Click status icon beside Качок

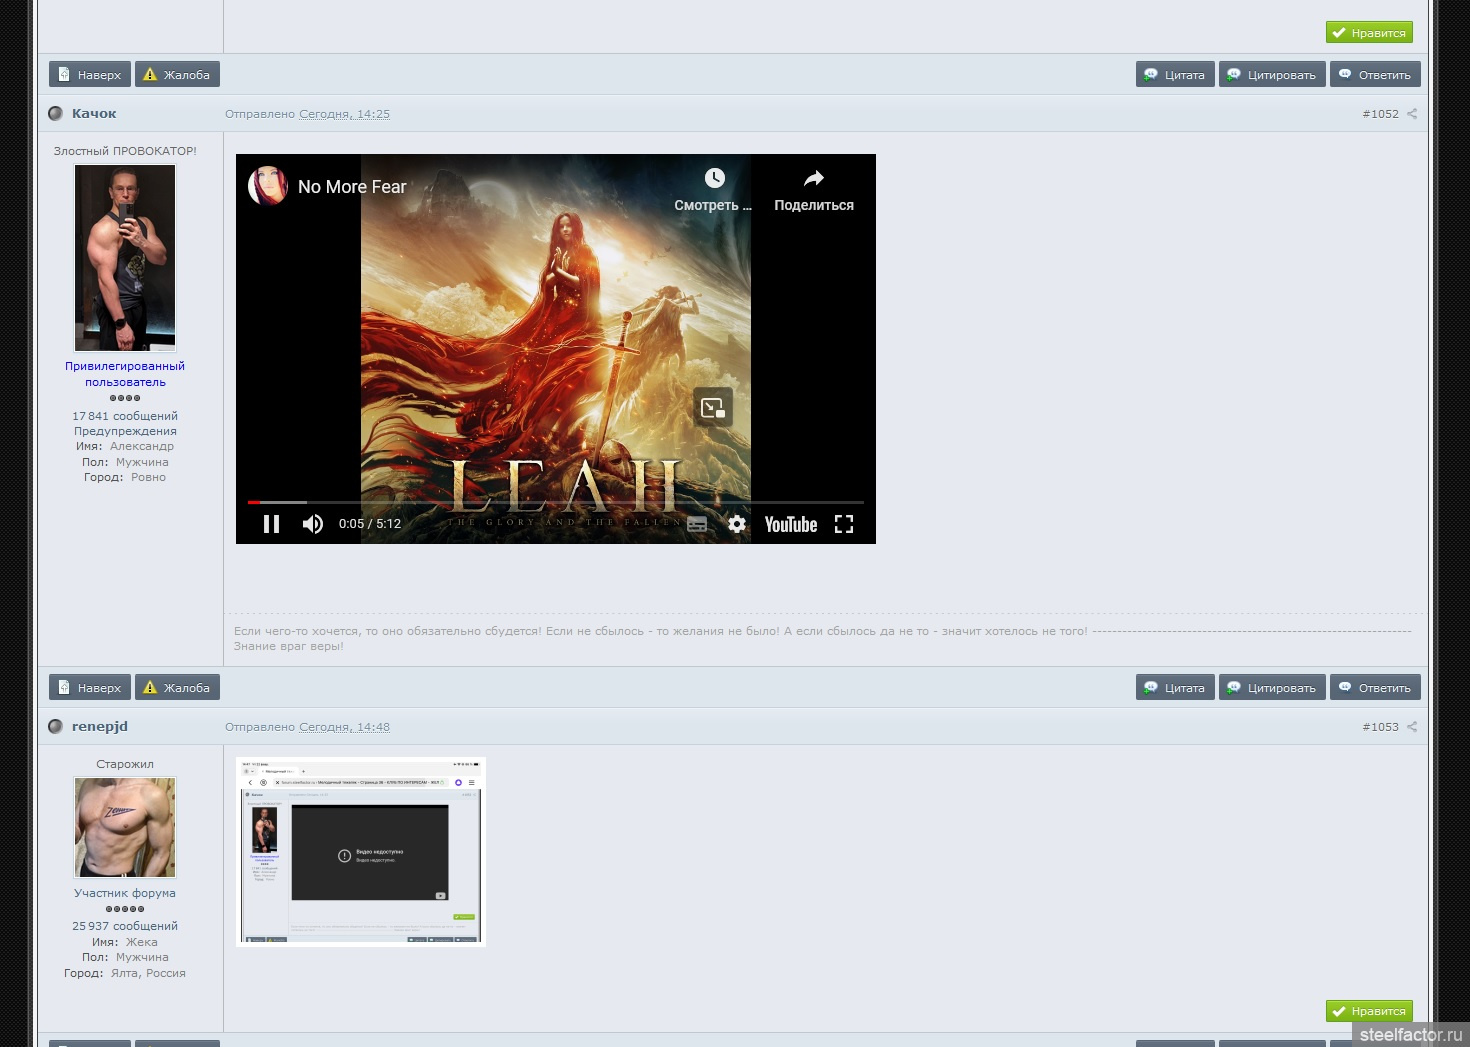(x=56, y=113)
